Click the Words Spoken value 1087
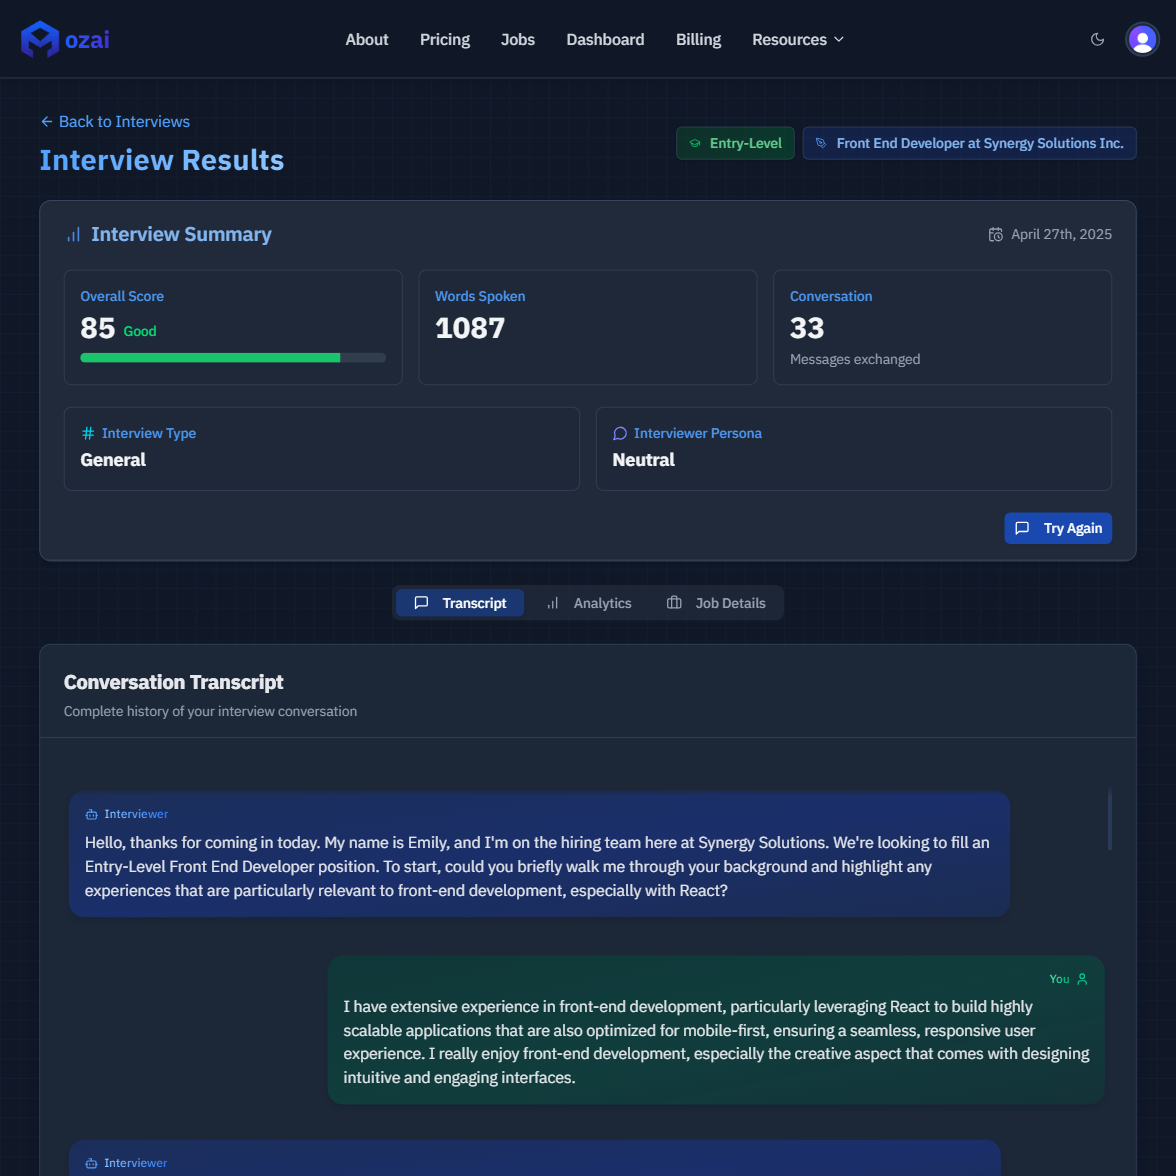The height and width of the screenshot is (1176, 1176). tap(470, 328)
